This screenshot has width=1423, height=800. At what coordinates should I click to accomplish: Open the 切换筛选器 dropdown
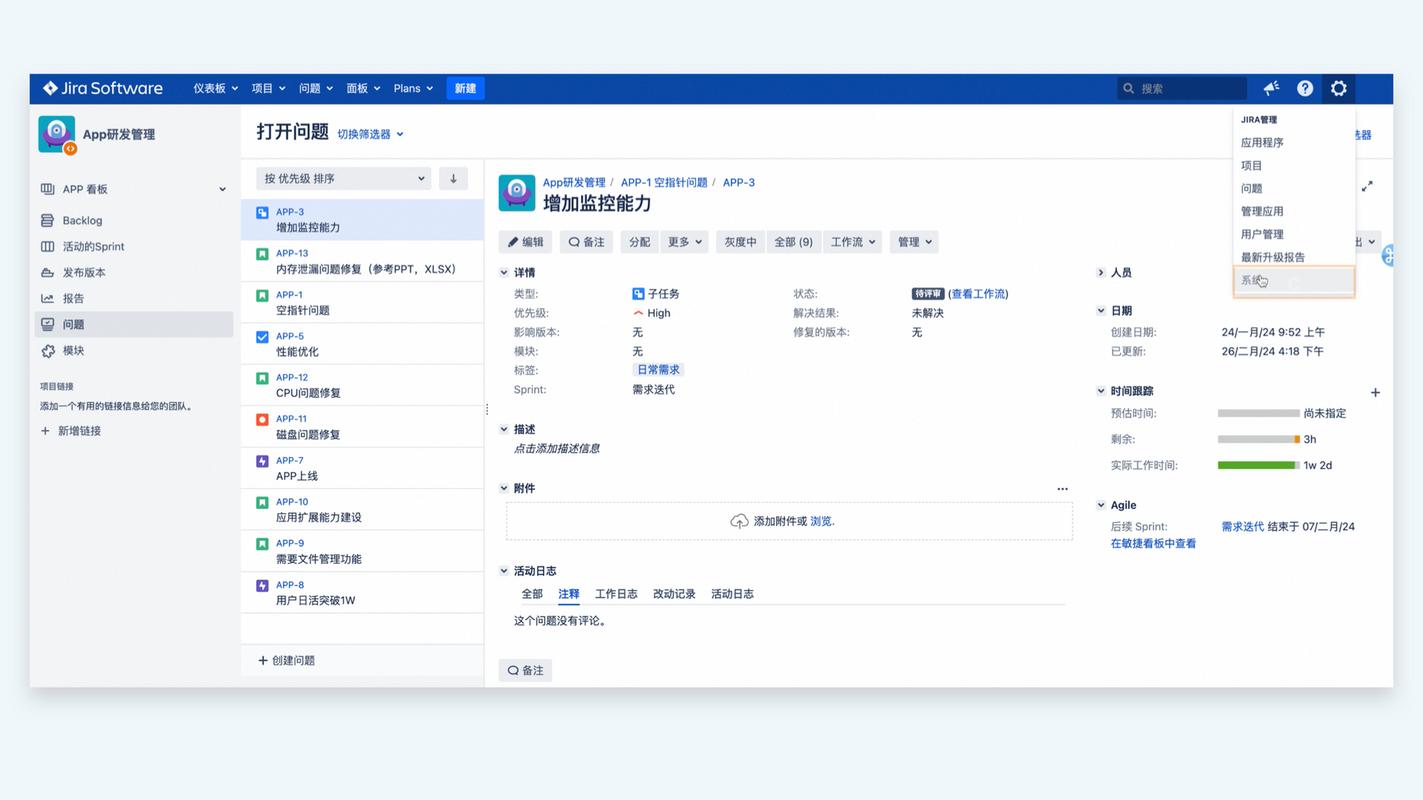(365, 133)
